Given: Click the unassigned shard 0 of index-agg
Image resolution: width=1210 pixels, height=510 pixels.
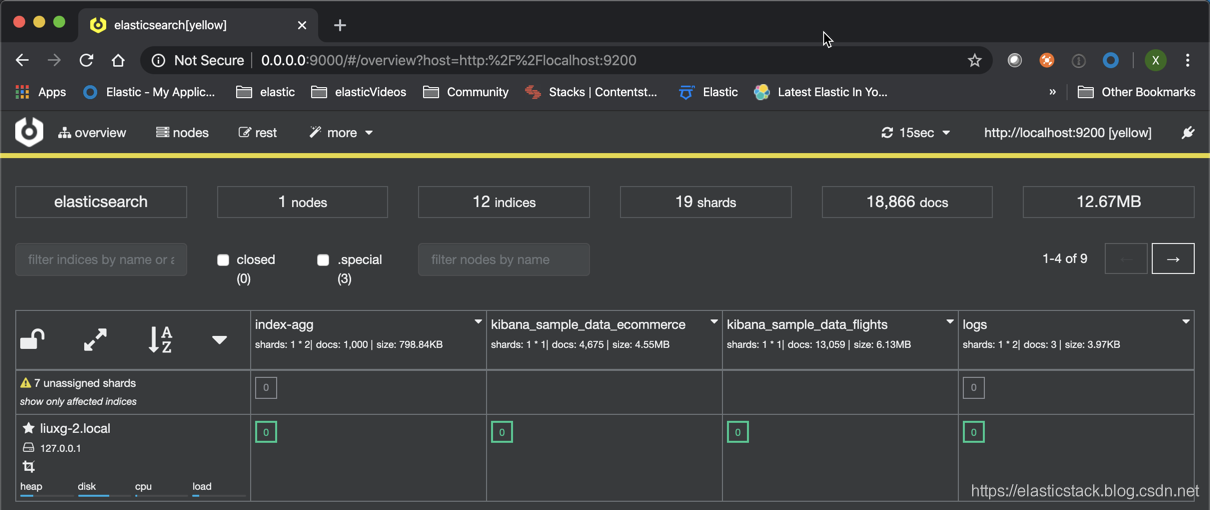Looking at the screenshot, I should point(266,388).
